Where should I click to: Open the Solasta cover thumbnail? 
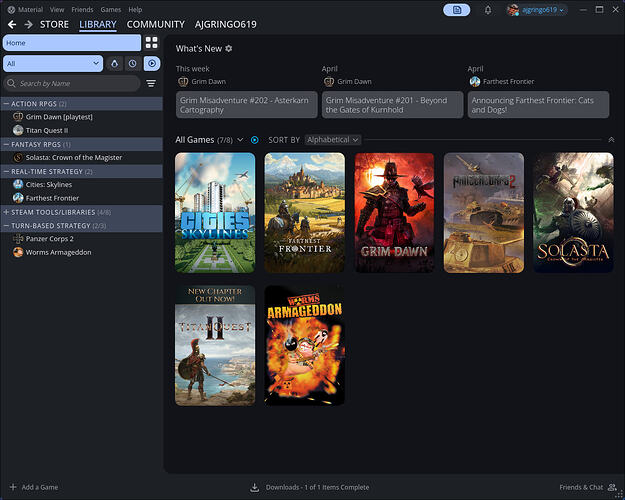(574, 213)
